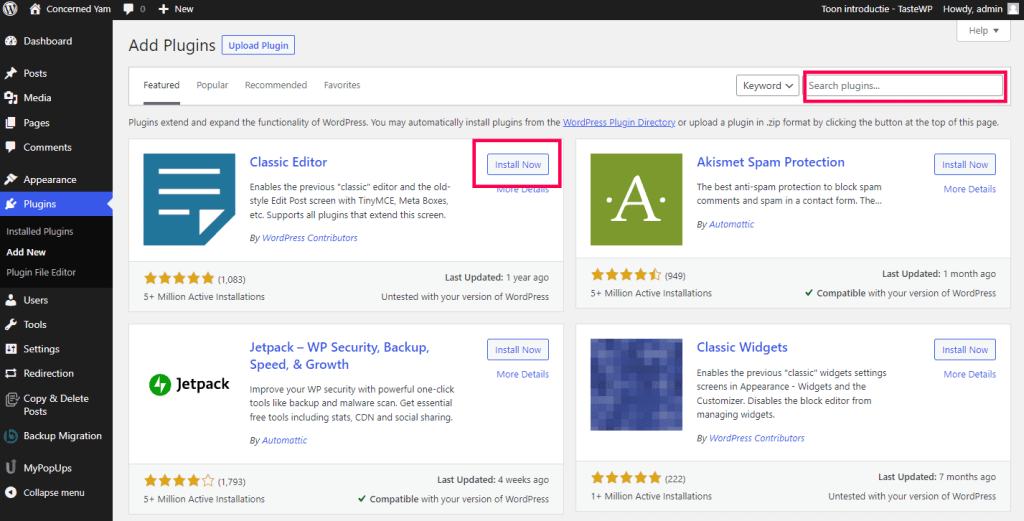Screen dimensions: 1024x521
Task: Click WordPress Contributors author link under Classic Widgets
Action: coord(757,439)
